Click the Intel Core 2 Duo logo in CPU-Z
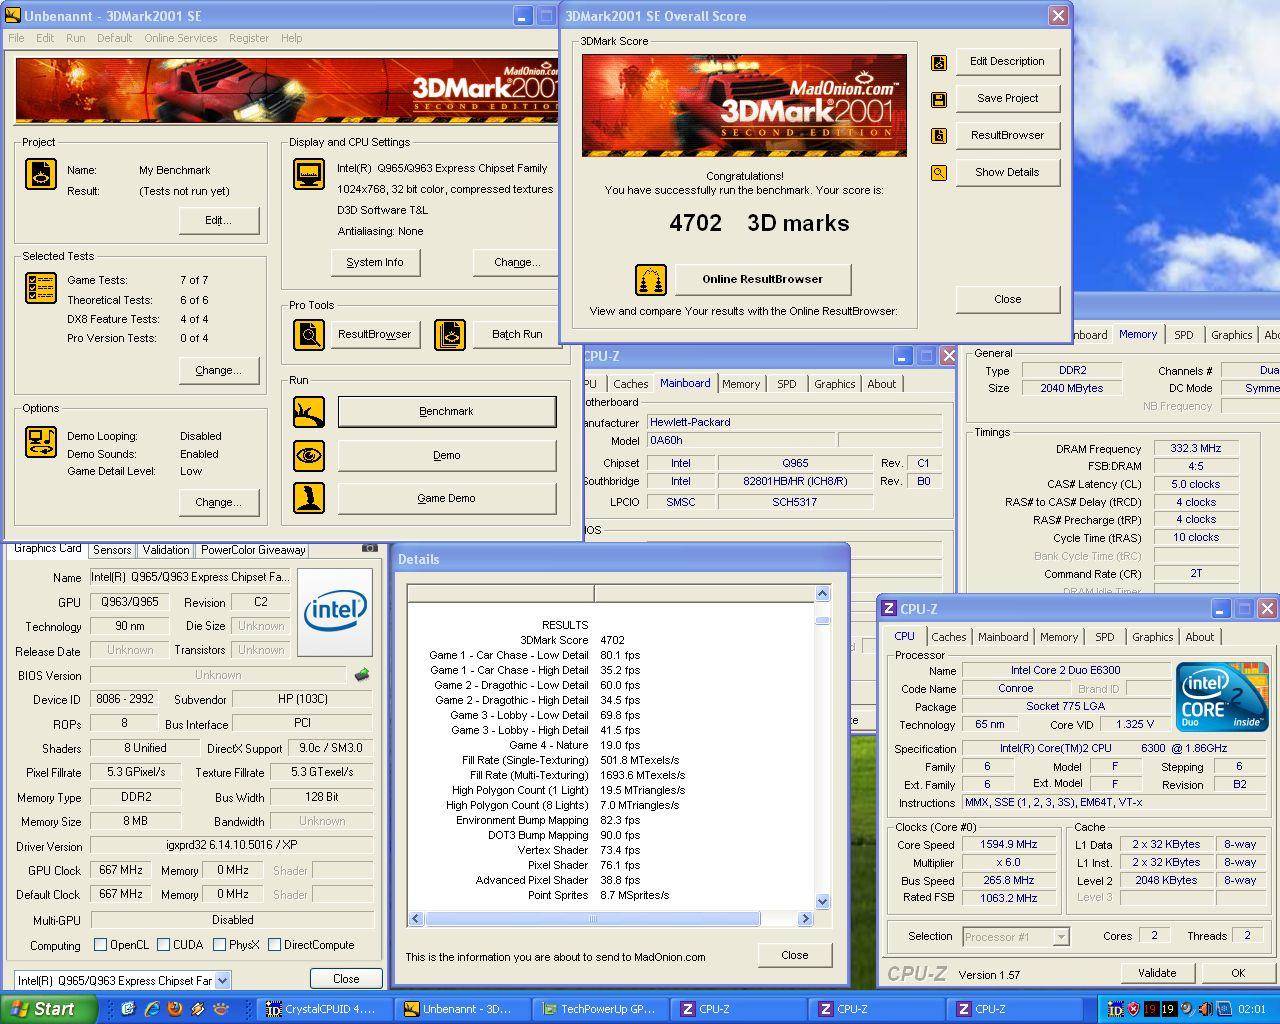The width and height of the screenshot is (1280, 1024). click(1222, 696)
